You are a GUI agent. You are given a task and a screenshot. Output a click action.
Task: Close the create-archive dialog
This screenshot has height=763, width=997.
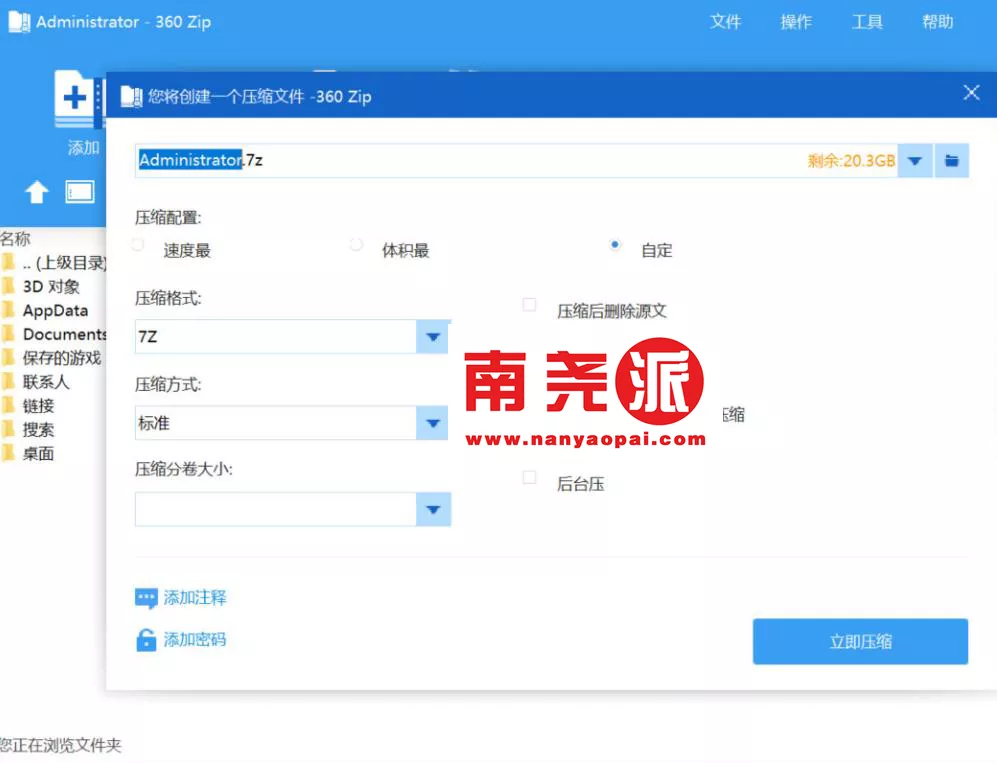[971, 93]
